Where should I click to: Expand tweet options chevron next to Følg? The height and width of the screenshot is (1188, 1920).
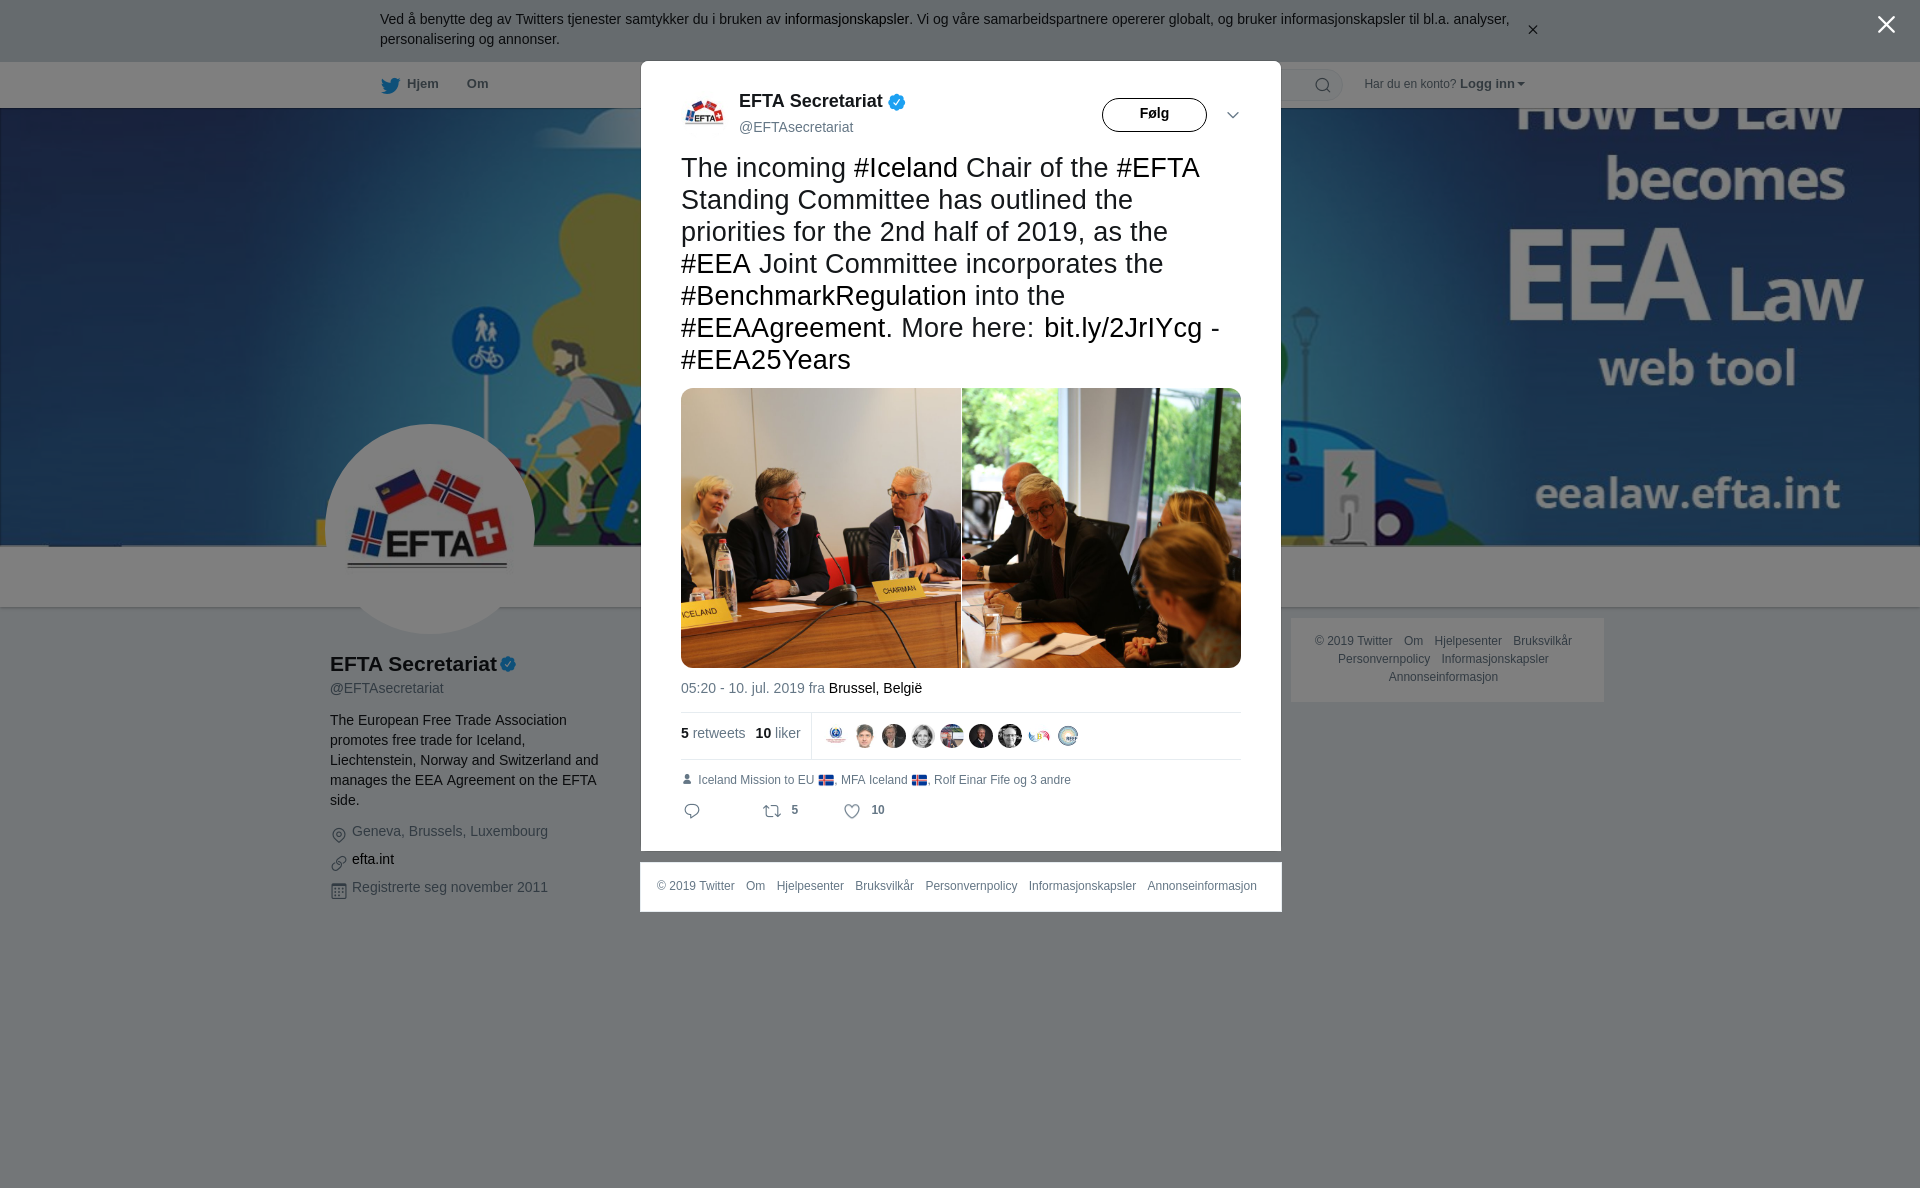coord(1233,115)
